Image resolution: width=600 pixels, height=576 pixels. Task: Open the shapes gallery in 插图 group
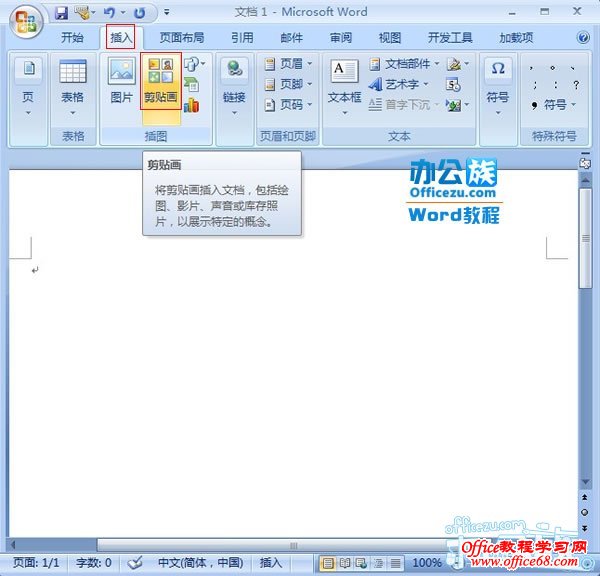coord(194,64)
